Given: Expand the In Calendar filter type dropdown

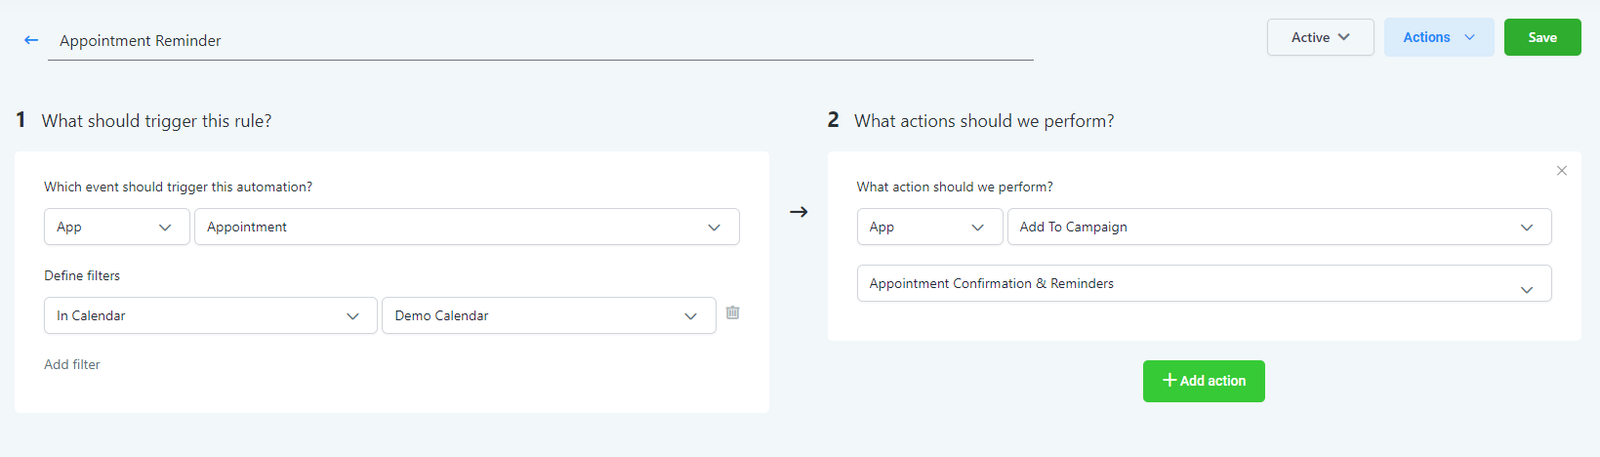Looking at the screenshot, I should tap(210, 315).
